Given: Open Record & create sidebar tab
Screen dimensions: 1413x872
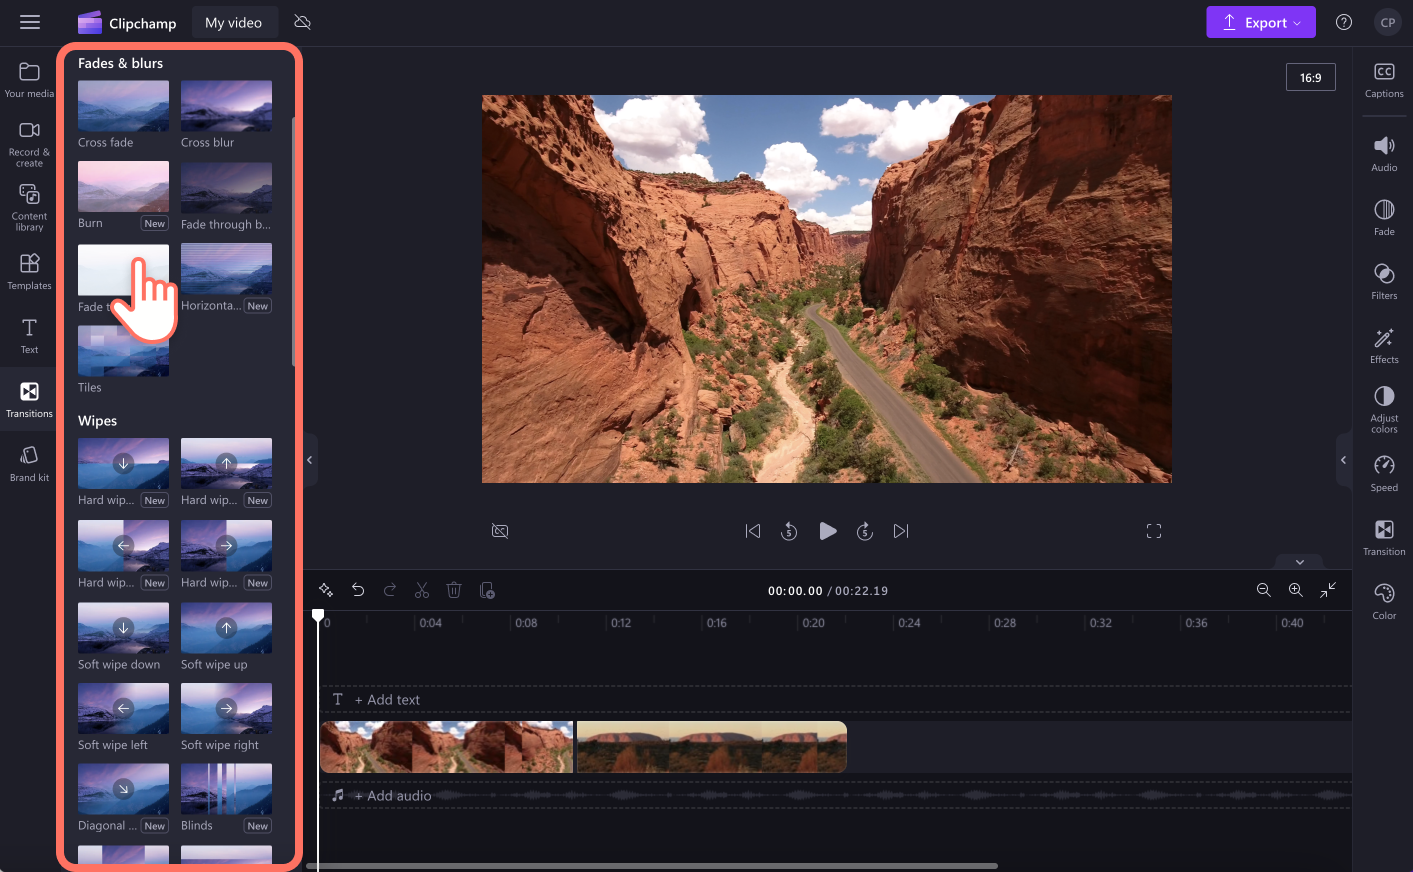Looking at the screenshot, I should [x=29, y=144].
